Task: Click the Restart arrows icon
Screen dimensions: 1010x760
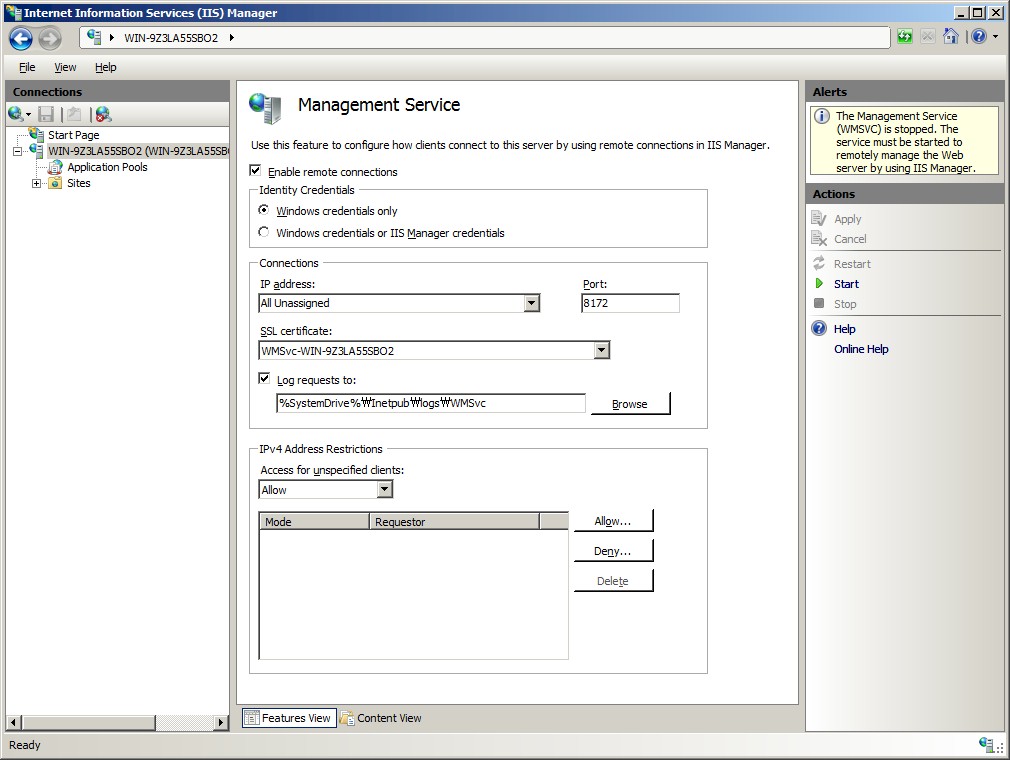Action: click(x=819, y=263)
